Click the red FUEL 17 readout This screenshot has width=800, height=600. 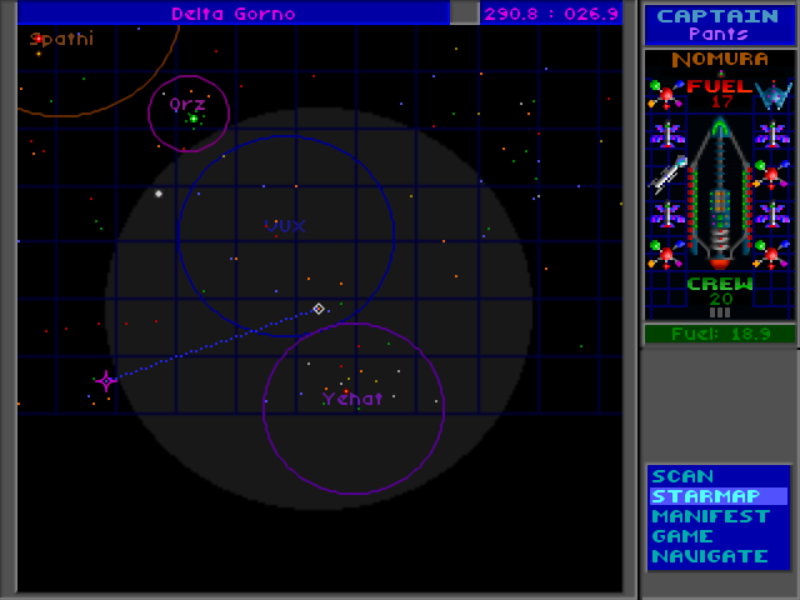pos(719,93)
